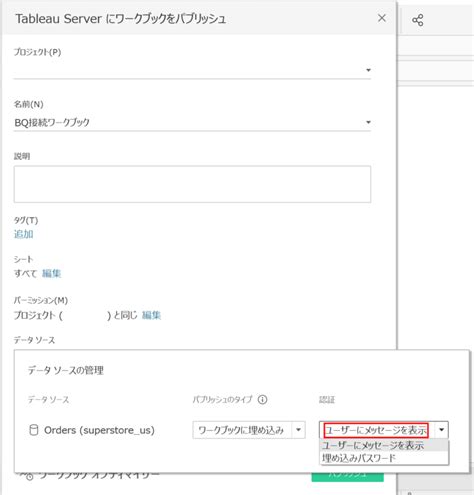Click the 認証 dropdown arrow
Image resolution: width=474 pixels, height=495 pixels.
point(441,430)
